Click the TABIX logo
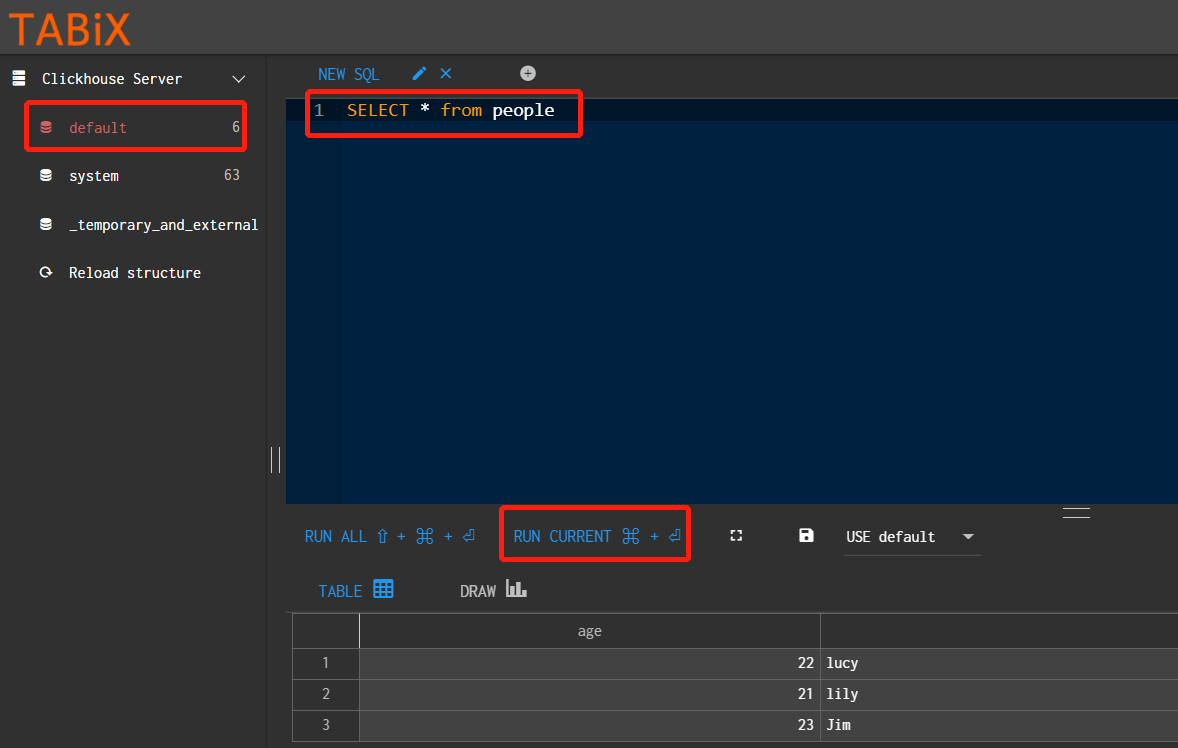Image resolution: width=1178 pixels, height=748 pixels. 70,29
